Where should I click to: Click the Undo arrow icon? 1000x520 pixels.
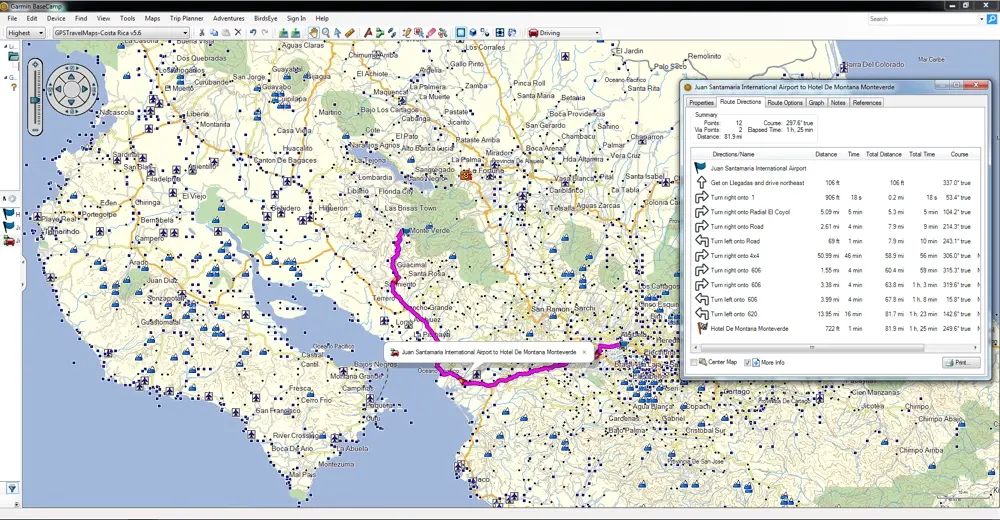click(x=253, y=33)
